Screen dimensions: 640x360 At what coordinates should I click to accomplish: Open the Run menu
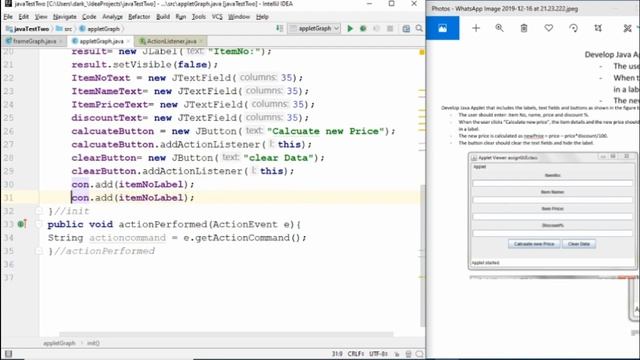180,17
